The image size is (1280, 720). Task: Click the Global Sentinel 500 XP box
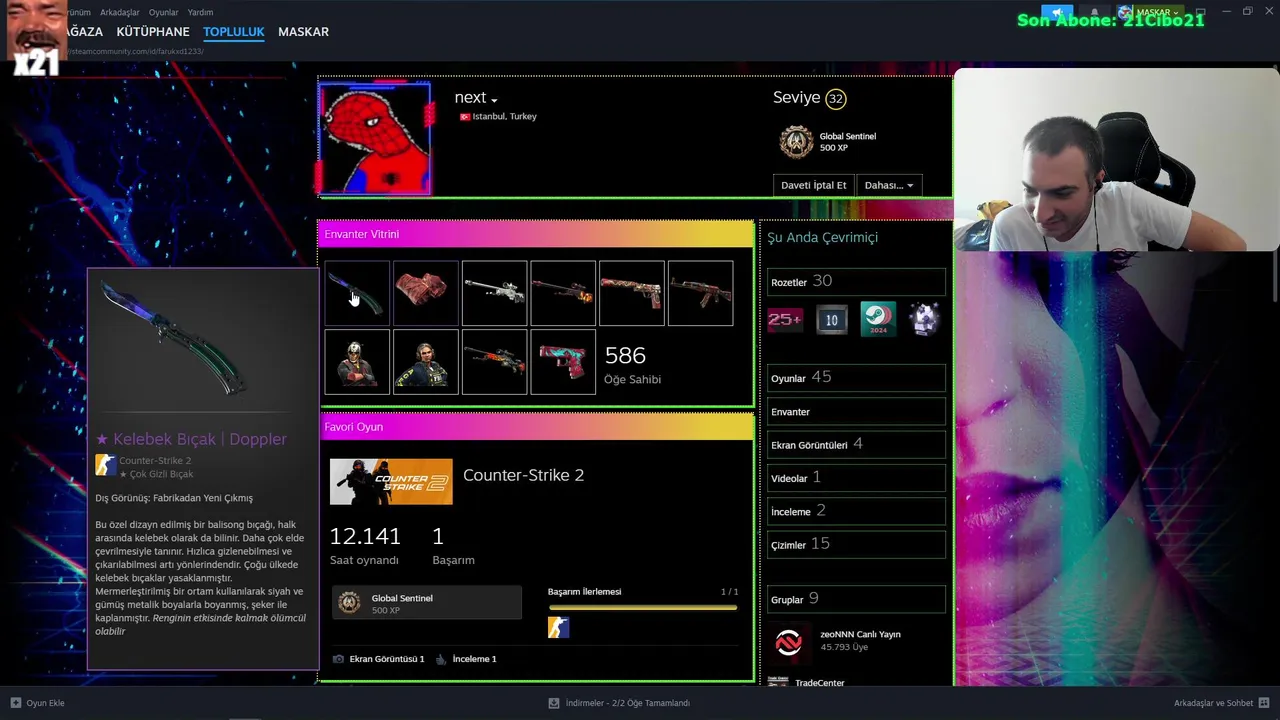[427, 603]
